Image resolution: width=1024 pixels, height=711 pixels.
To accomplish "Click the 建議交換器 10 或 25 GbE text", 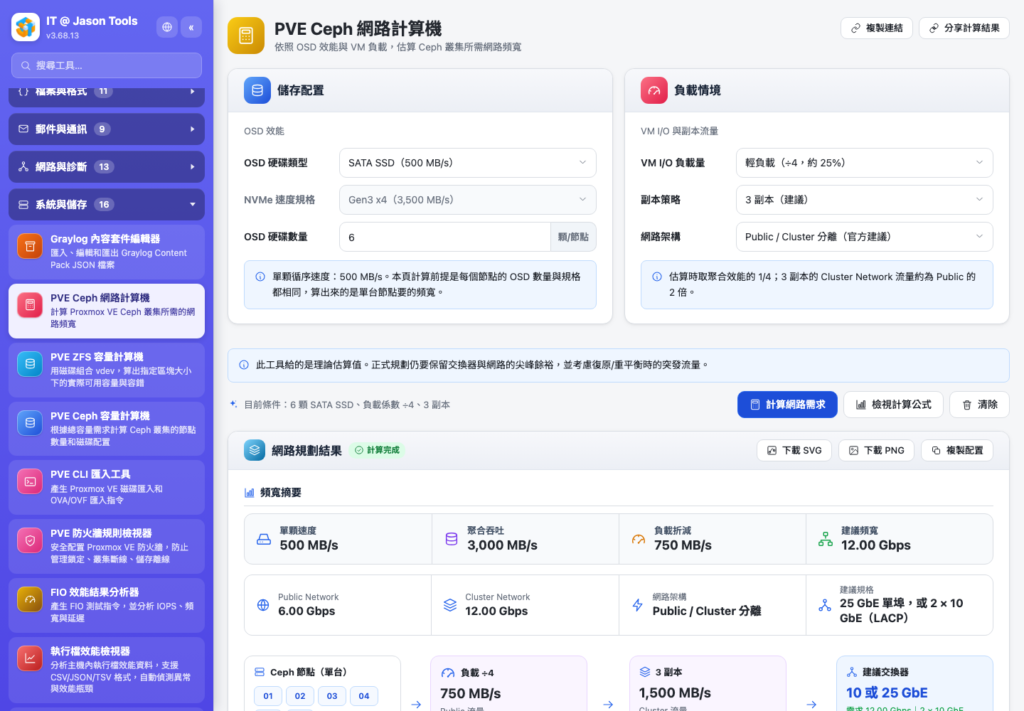I will click(887, 693).
